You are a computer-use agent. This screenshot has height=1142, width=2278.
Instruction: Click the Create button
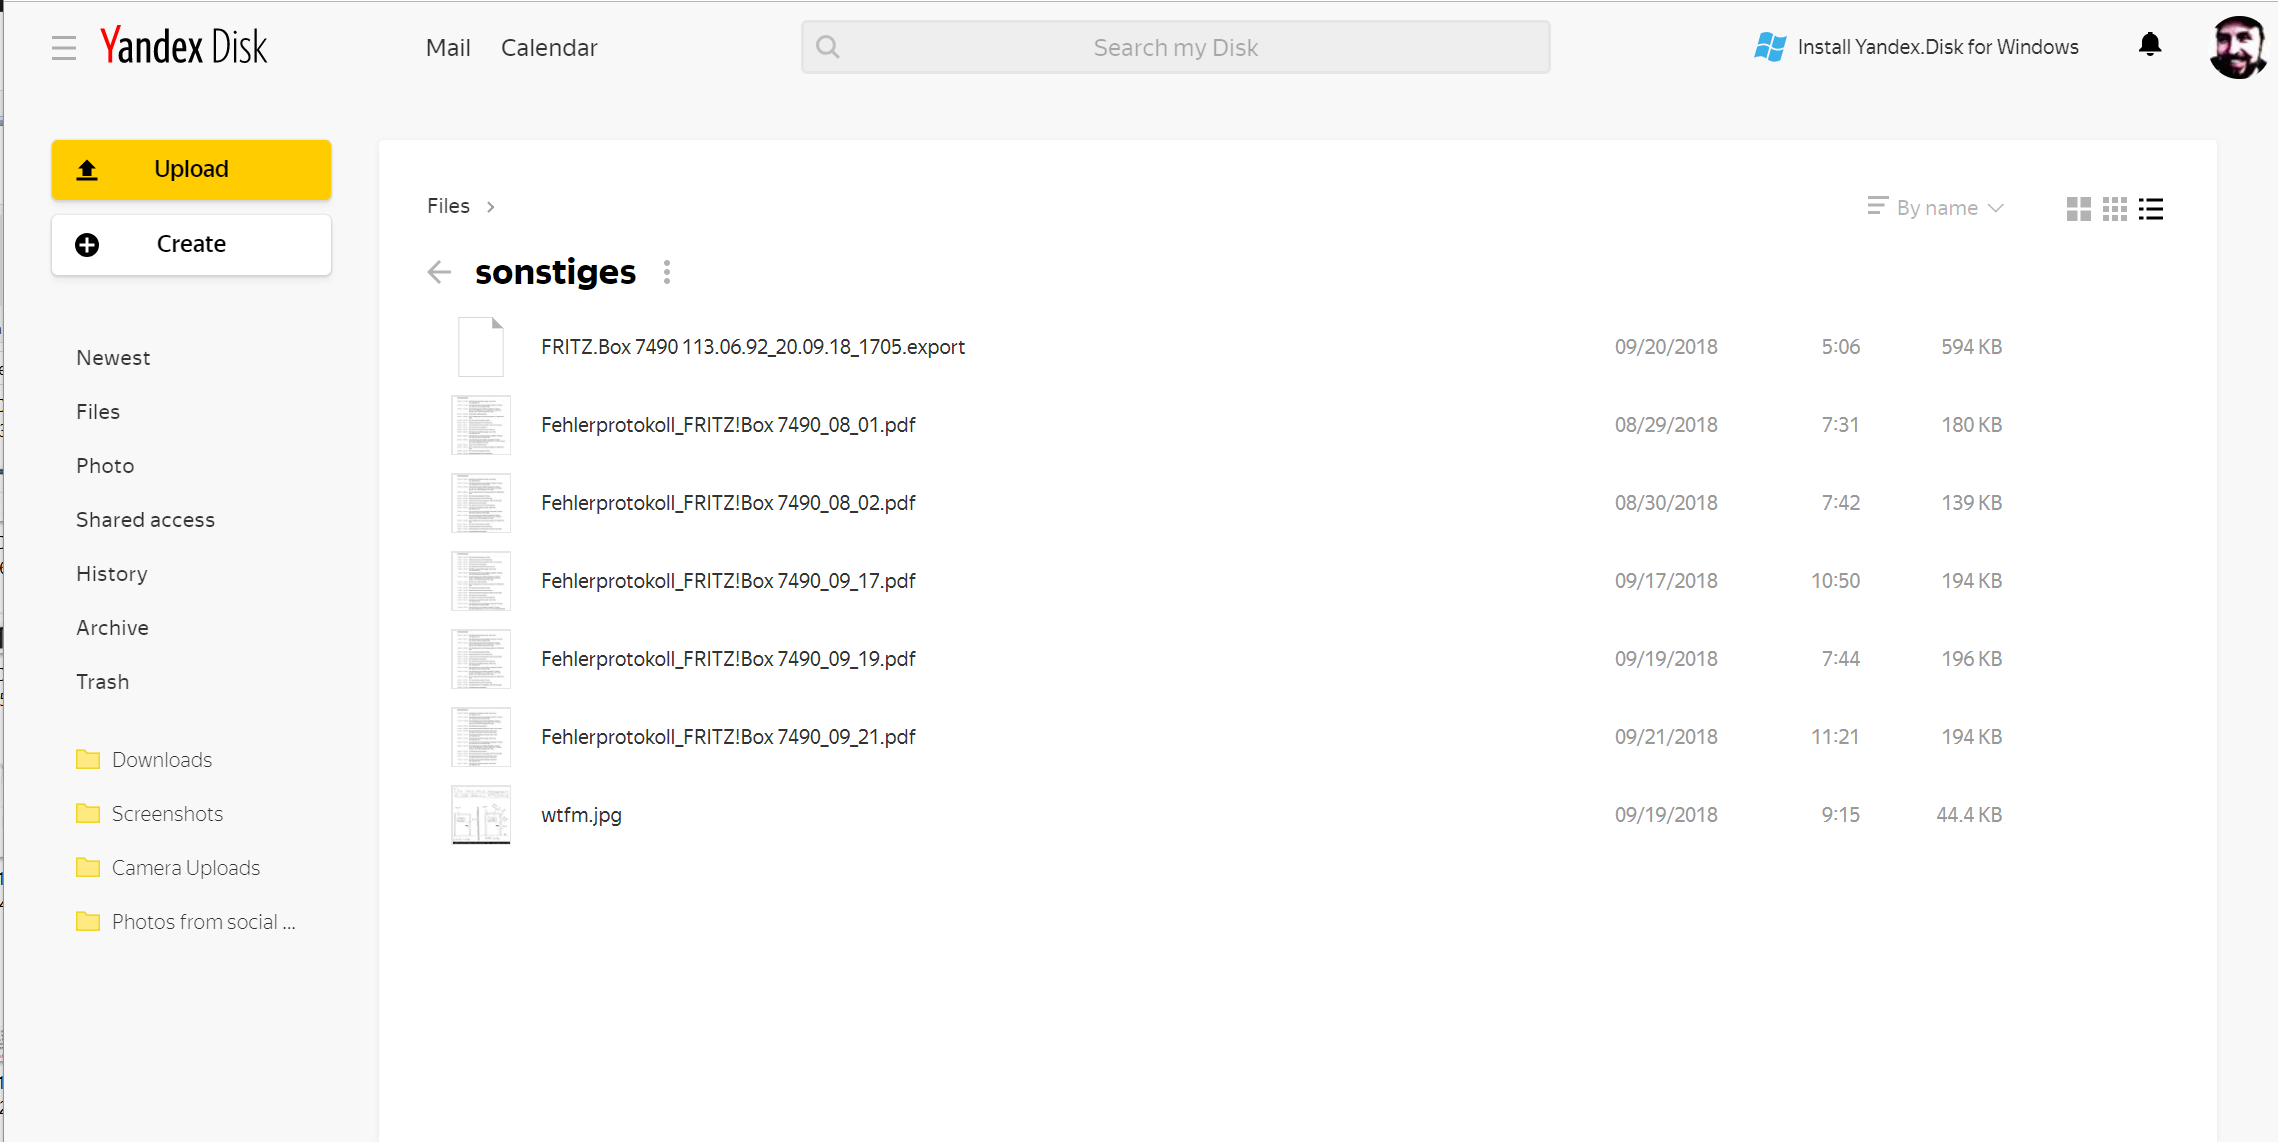coord(191,244)
